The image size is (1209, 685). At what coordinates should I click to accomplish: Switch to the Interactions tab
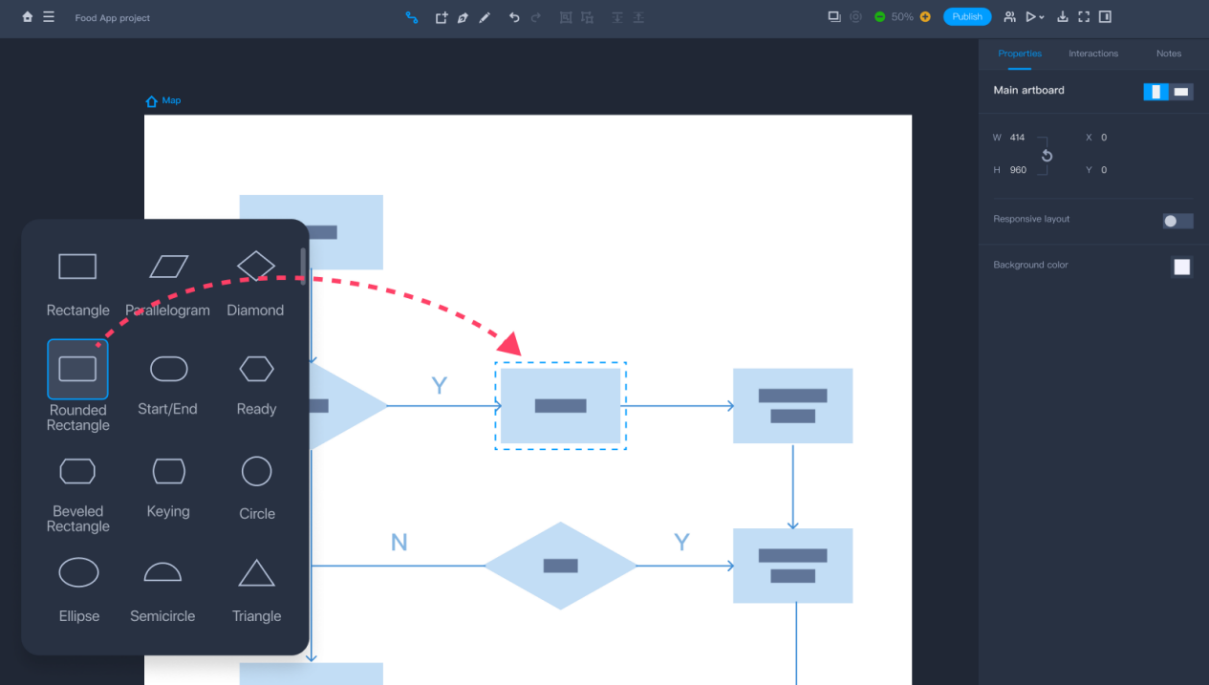1093,54
